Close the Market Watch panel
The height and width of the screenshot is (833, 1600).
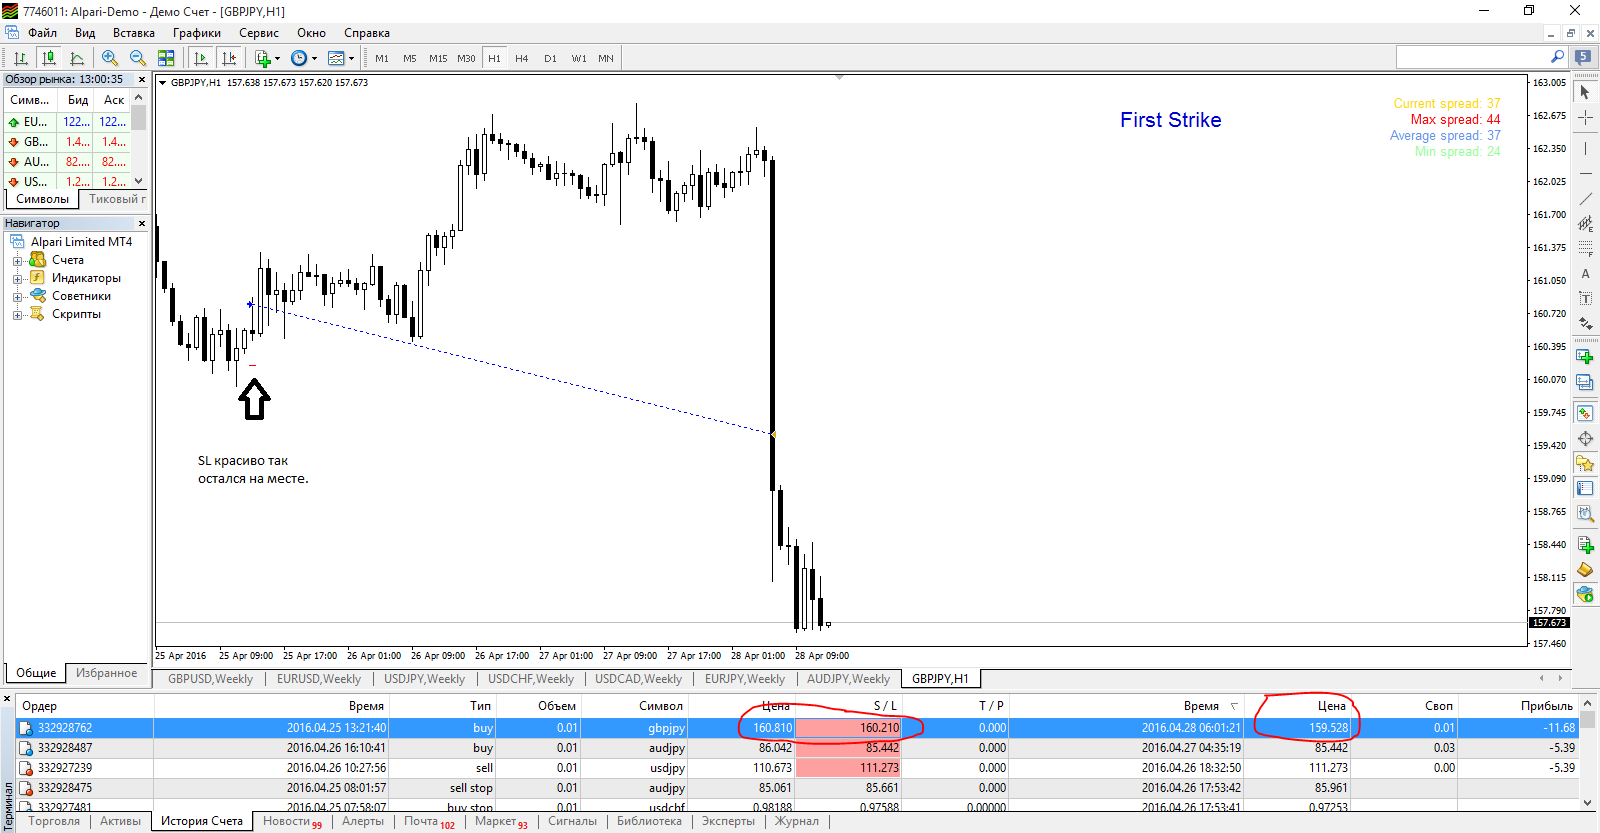pos(141,79)
